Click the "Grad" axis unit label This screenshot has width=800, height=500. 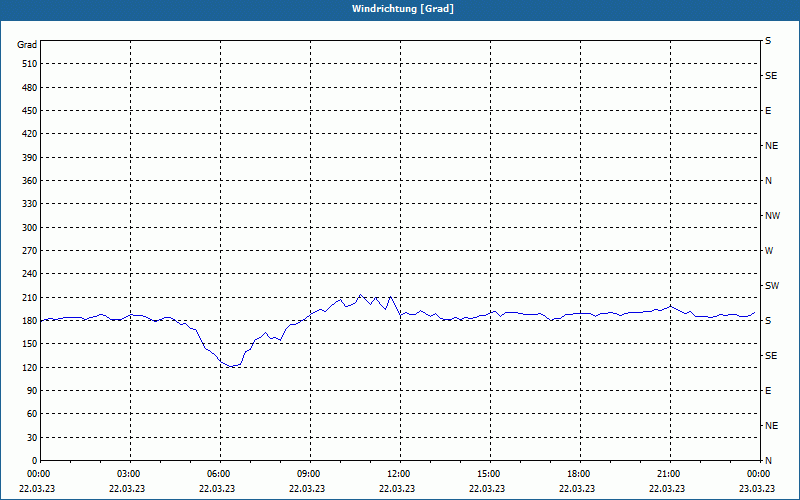click(x=27, y=45)
